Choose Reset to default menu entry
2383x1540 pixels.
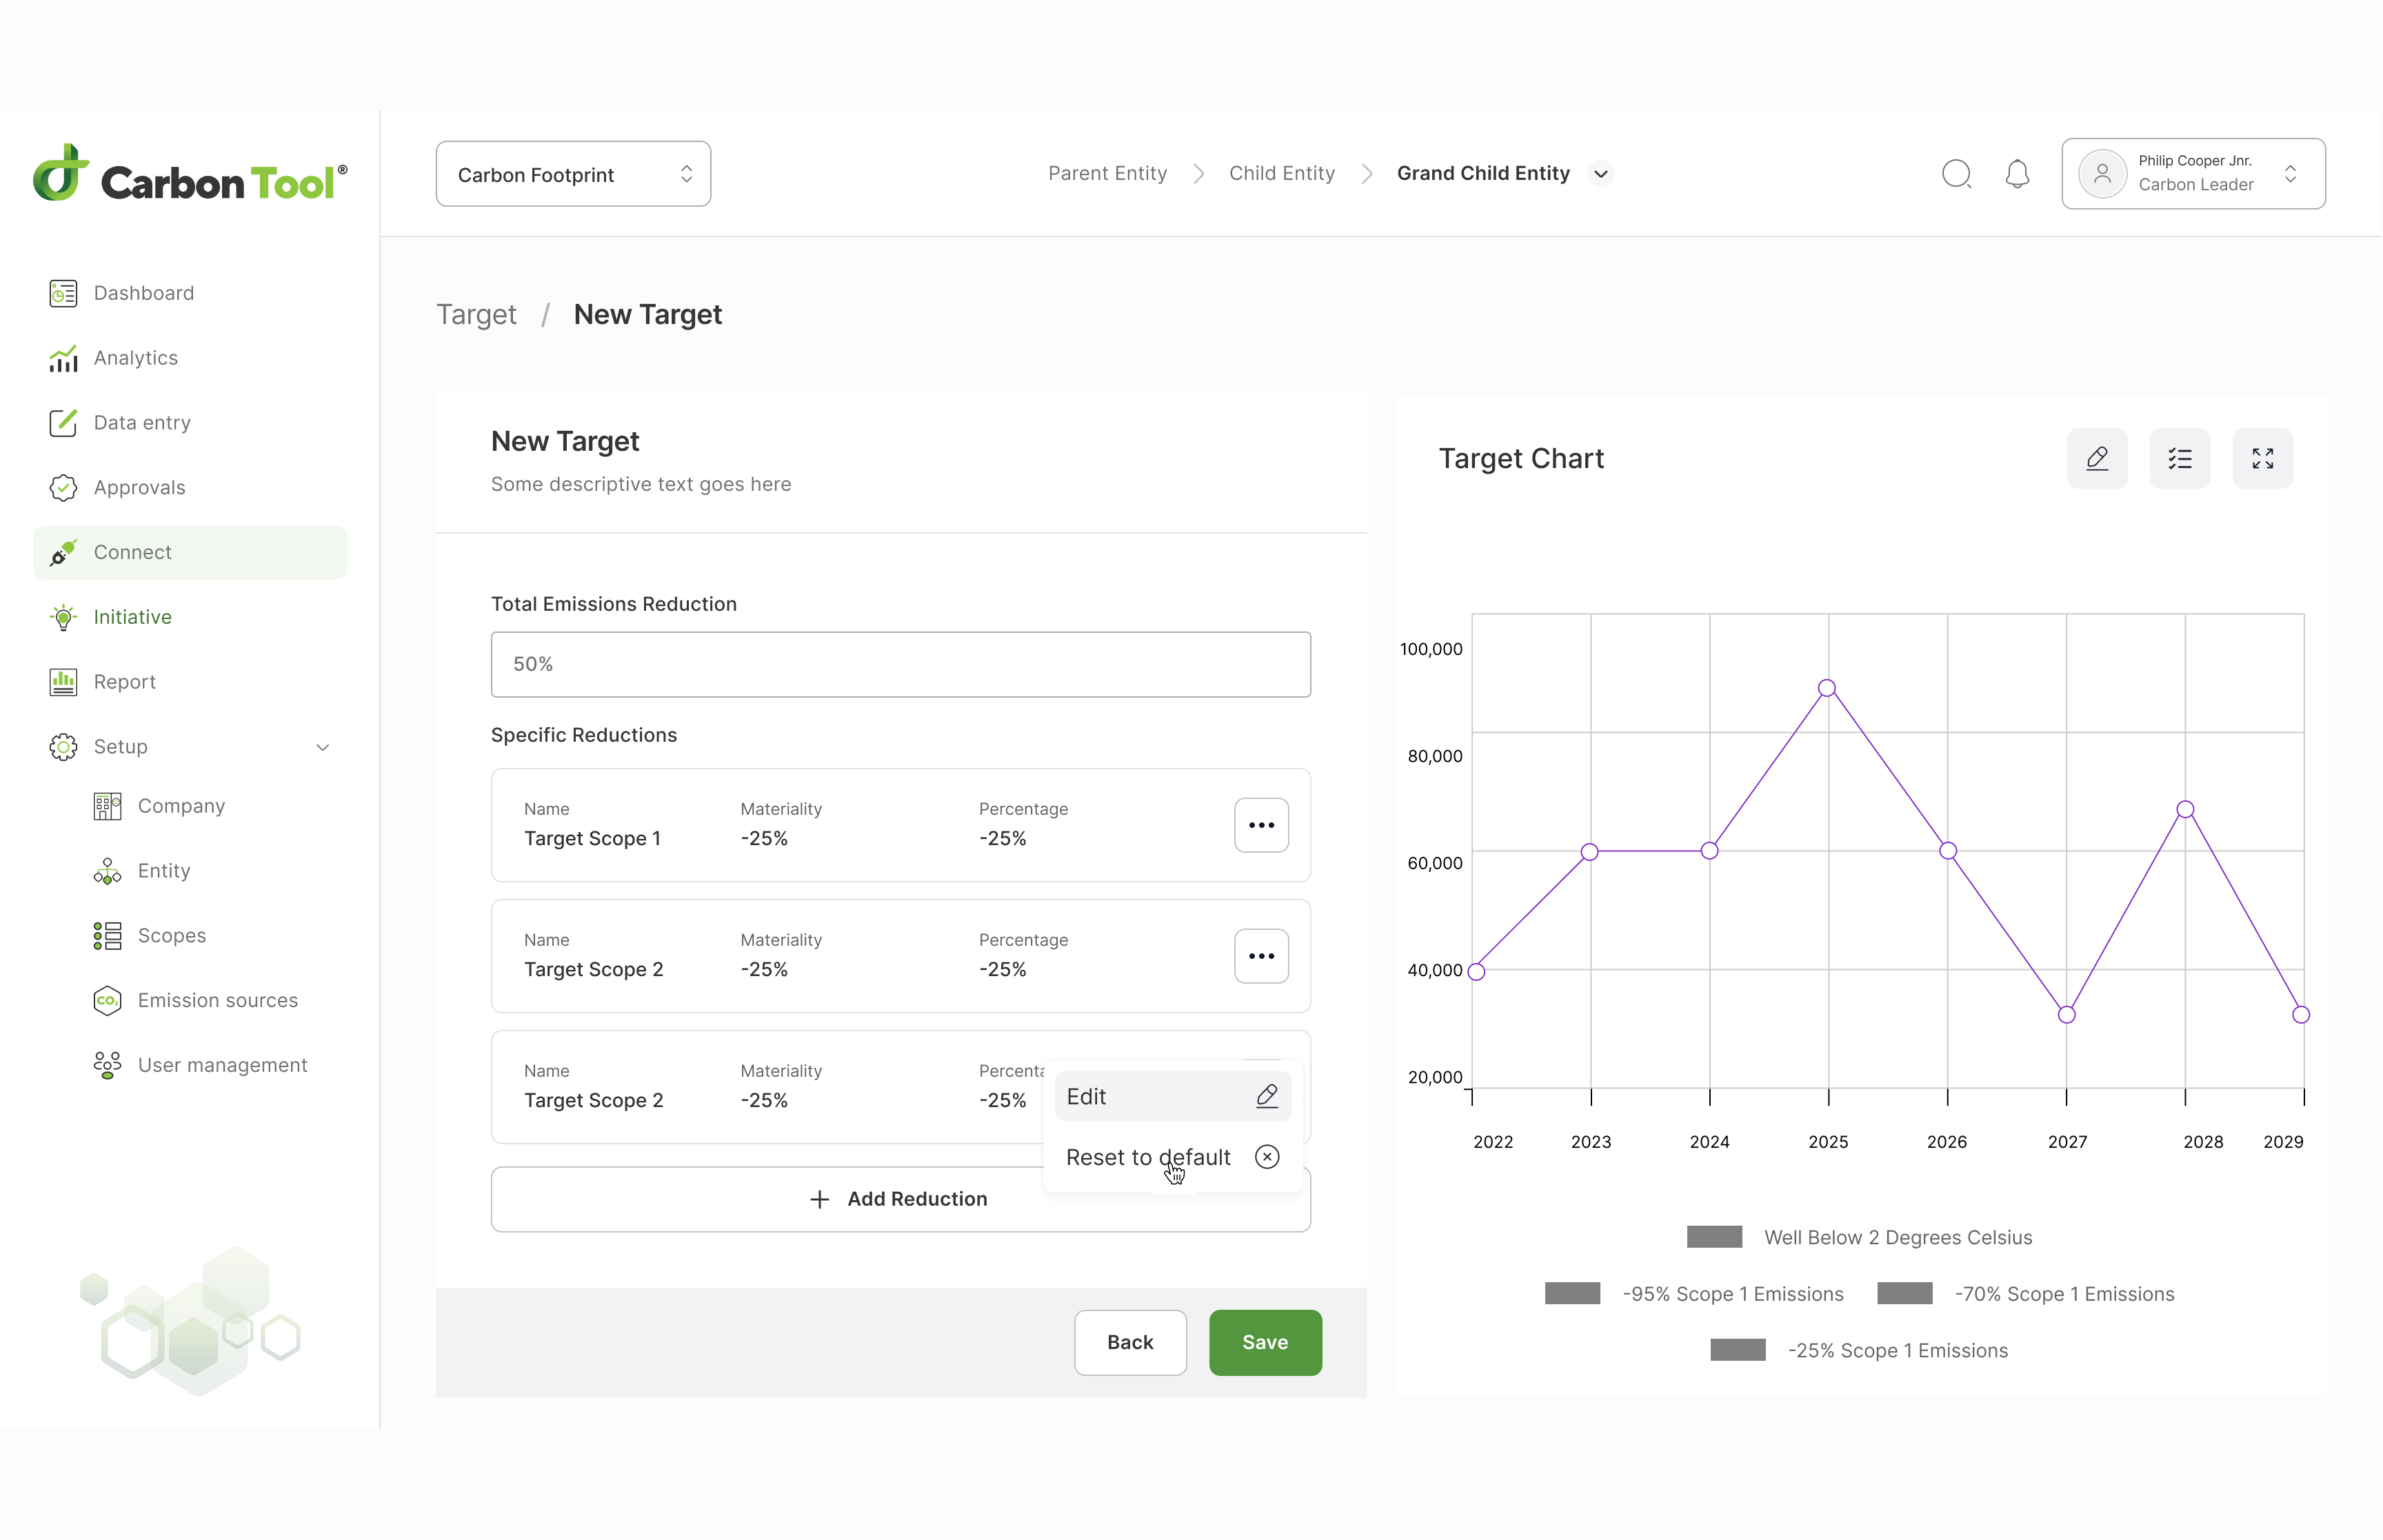point(1172,1157)
